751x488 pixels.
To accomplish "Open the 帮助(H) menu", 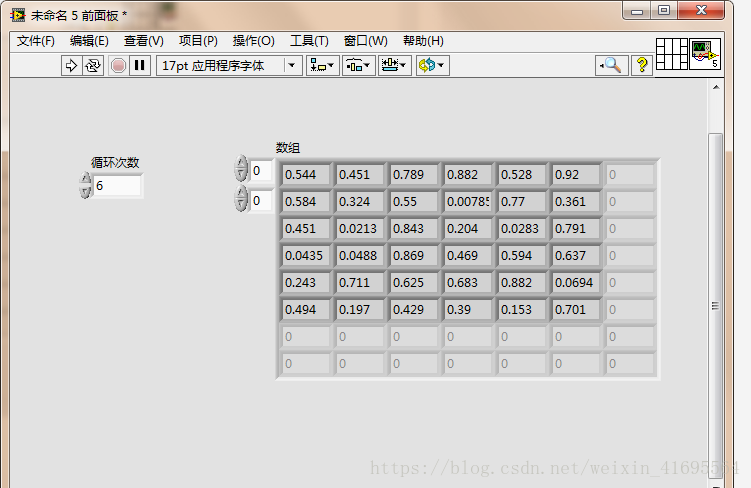I will click(x=423, y=41).
